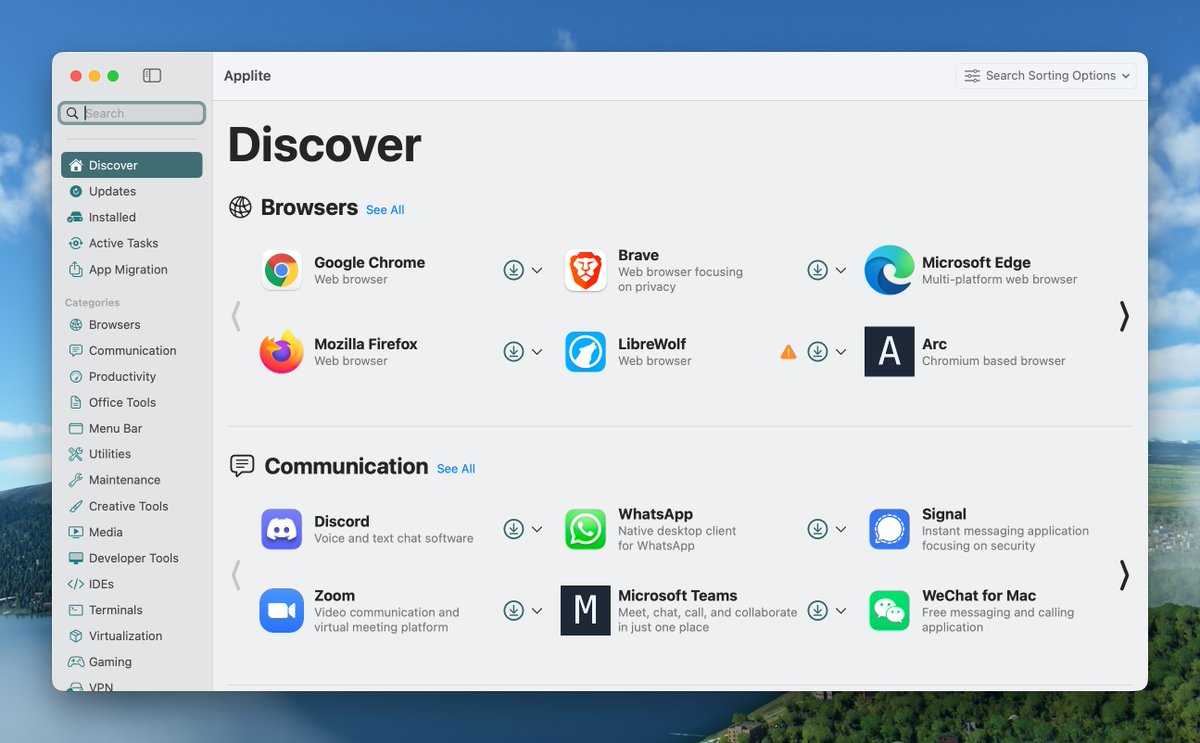Download Discord using its download icon
Image resolution: width=1200 pixels, height=743 pixels.
click(x=514, y=529)
